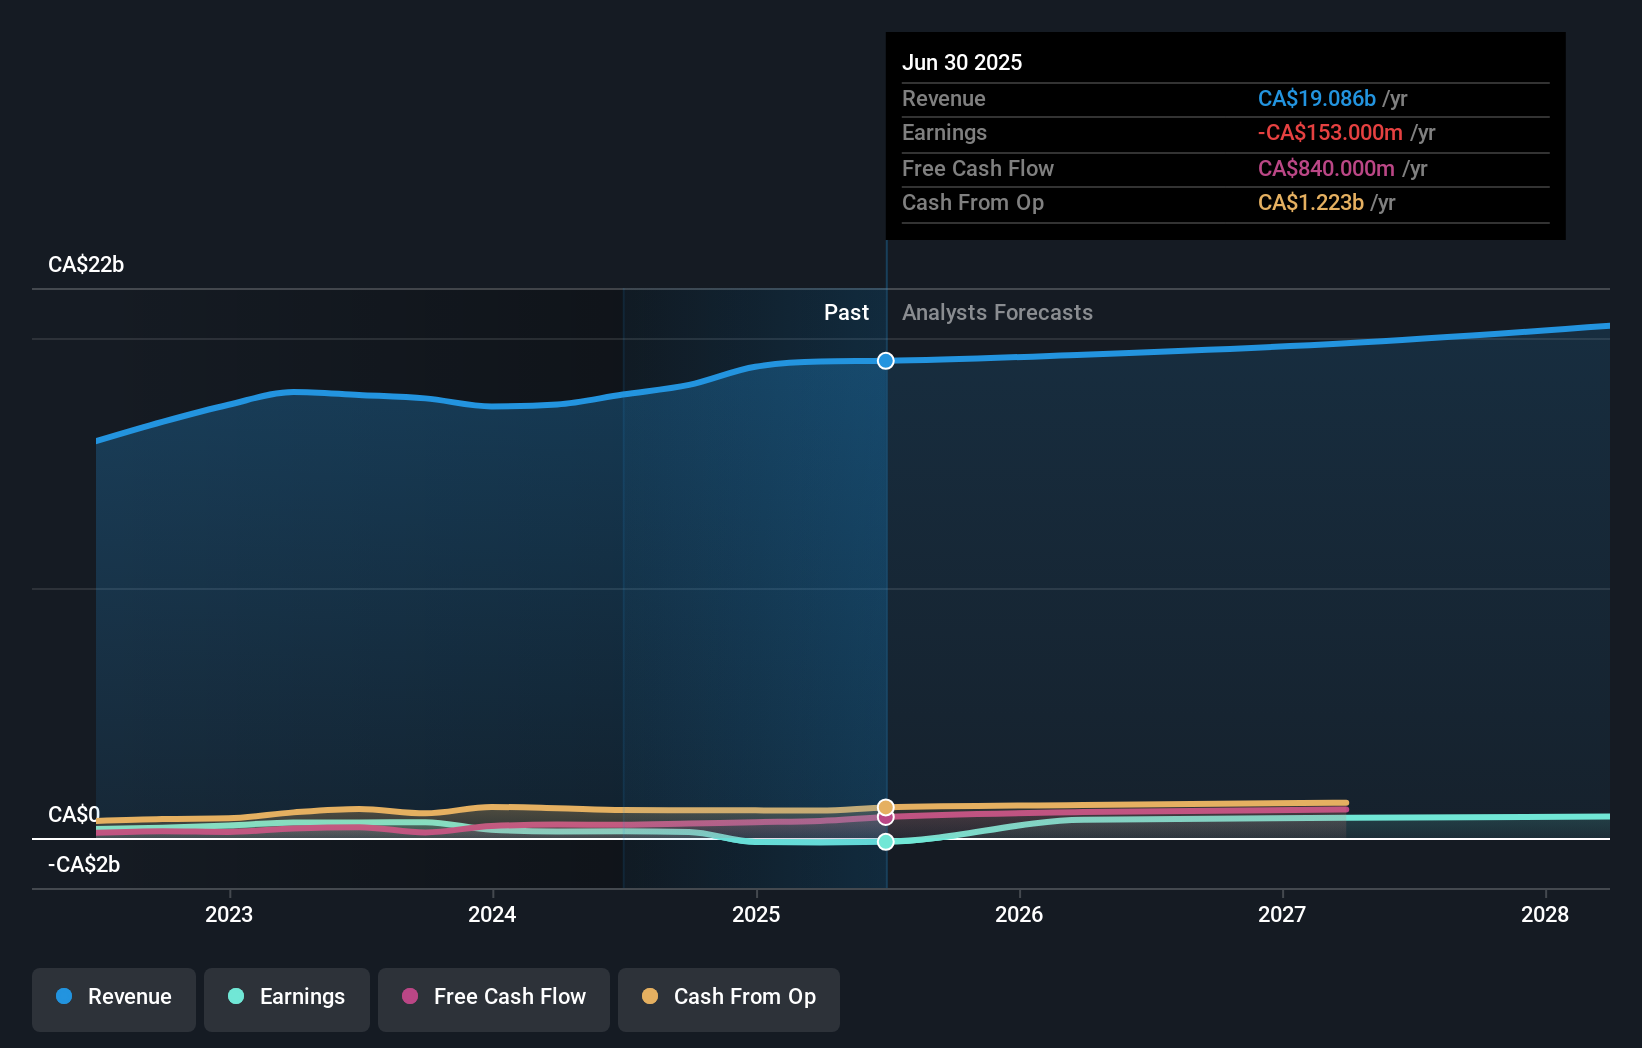Click the blue shaded highlighted forecast band
Screen dimensions: 1642x1048
tap(754, 600)
